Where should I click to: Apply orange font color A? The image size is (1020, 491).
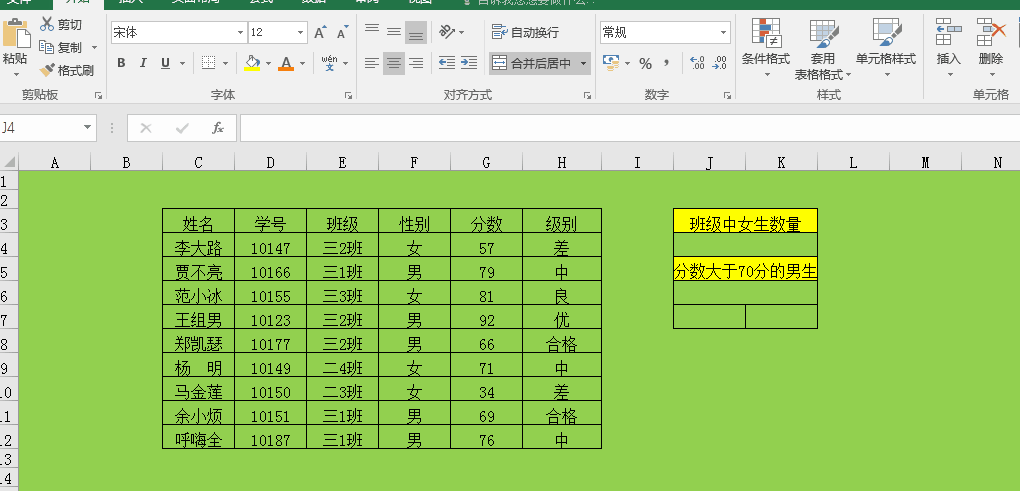pos(286,63)
